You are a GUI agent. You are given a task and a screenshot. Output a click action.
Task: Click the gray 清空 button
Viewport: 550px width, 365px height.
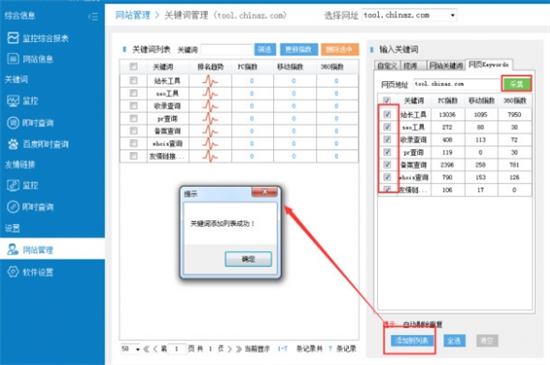pos(487,340)
